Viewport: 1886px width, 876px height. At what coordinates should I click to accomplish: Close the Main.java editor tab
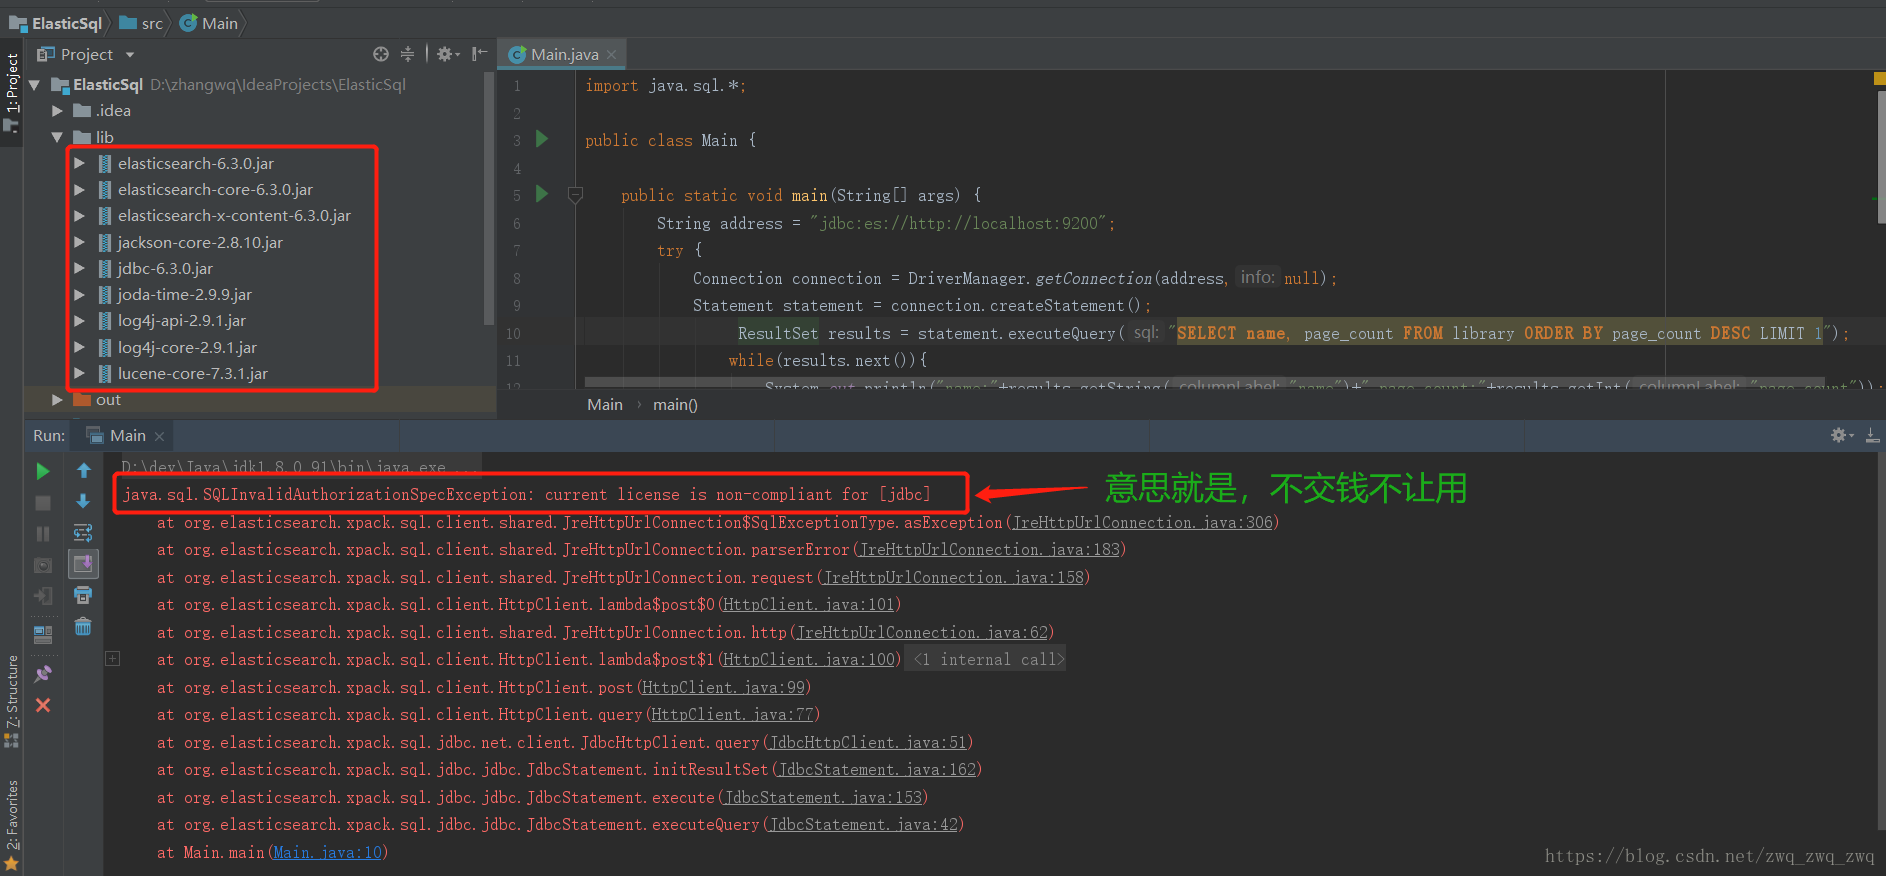pyautogui.click(x=611, y=54)
